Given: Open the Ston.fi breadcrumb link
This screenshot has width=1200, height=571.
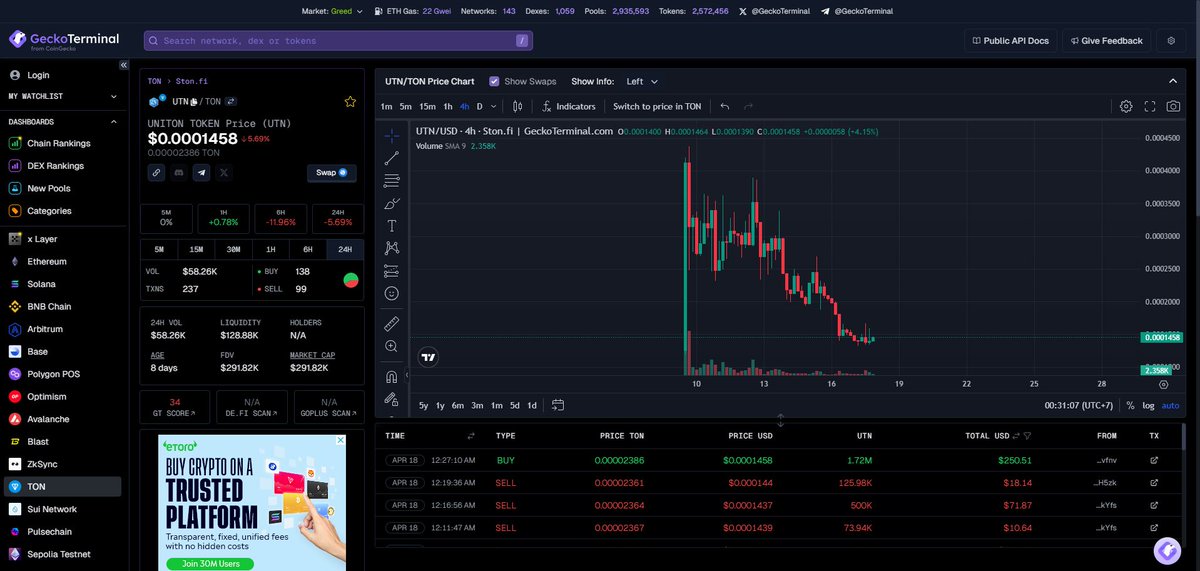Looking at the screenshot, I should pyautogui.click(x=192, y=81).
